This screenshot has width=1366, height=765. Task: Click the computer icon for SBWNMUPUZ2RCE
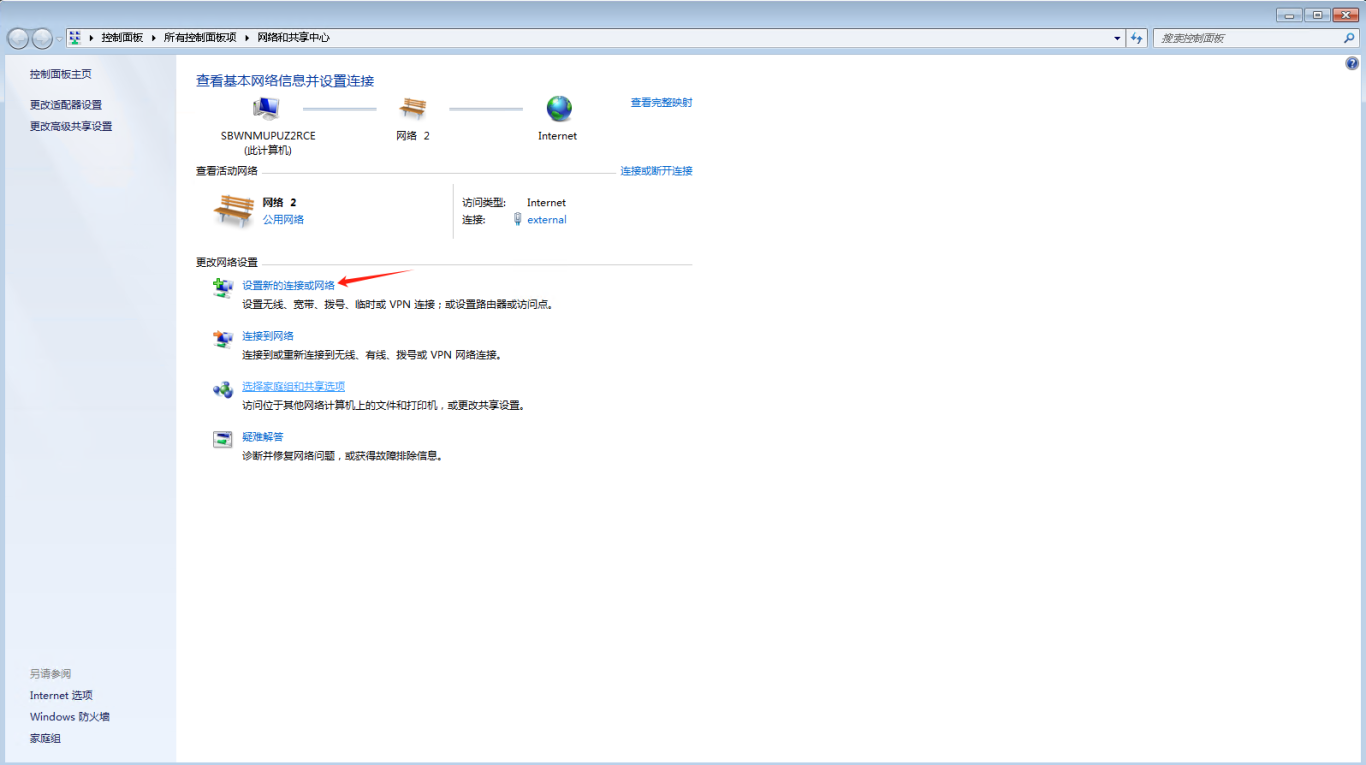tap(266, 108)
